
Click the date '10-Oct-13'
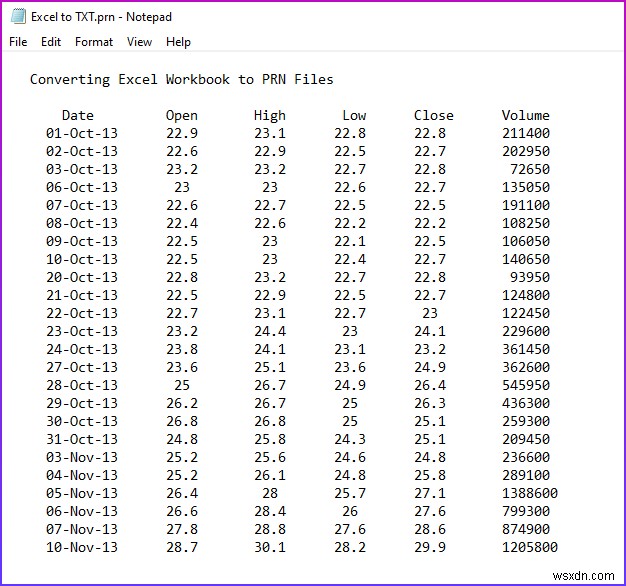coord(82,259)
